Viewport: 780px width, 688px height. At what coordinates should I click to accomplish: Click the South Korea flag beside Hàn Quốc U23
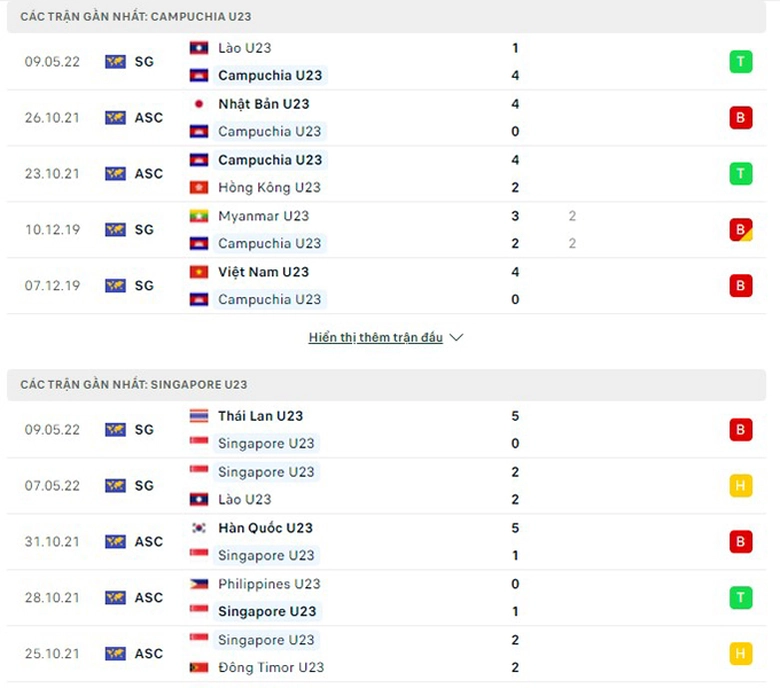pyautogui.click(x=198, y=528)
